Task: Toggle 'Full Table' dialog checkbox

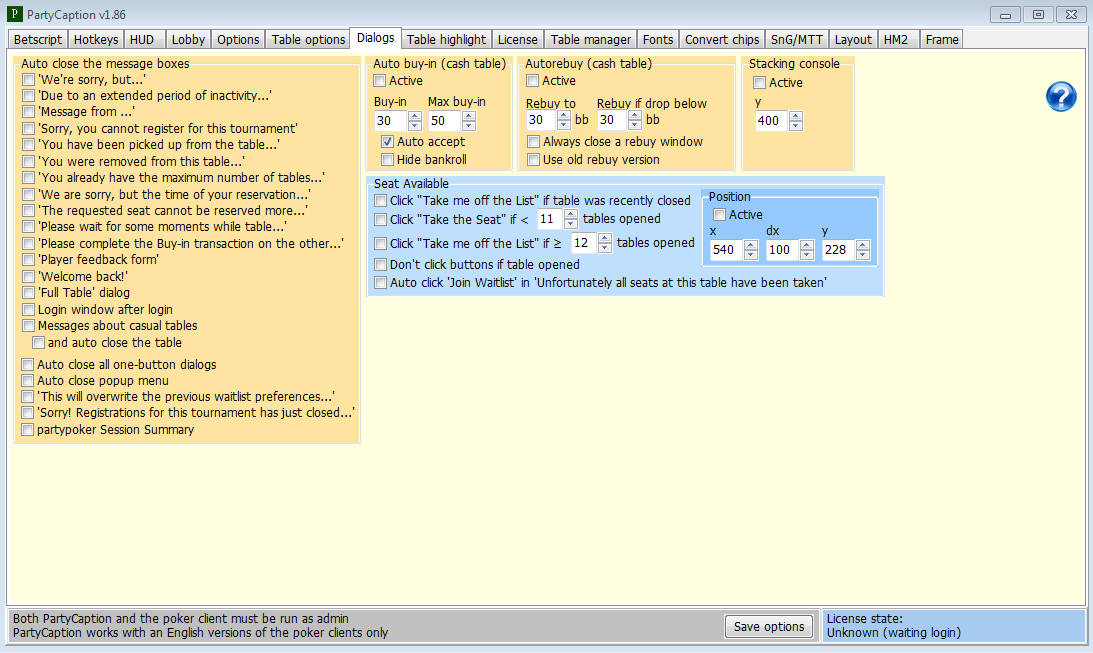Action: point(29,293)
